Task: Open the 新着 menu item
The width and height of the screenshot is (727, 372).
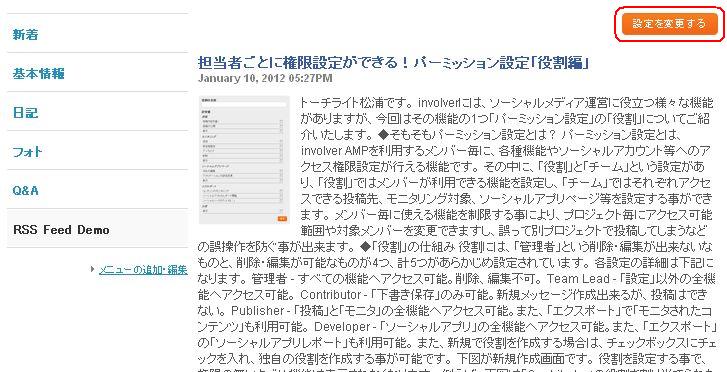Action: (25, 35)
